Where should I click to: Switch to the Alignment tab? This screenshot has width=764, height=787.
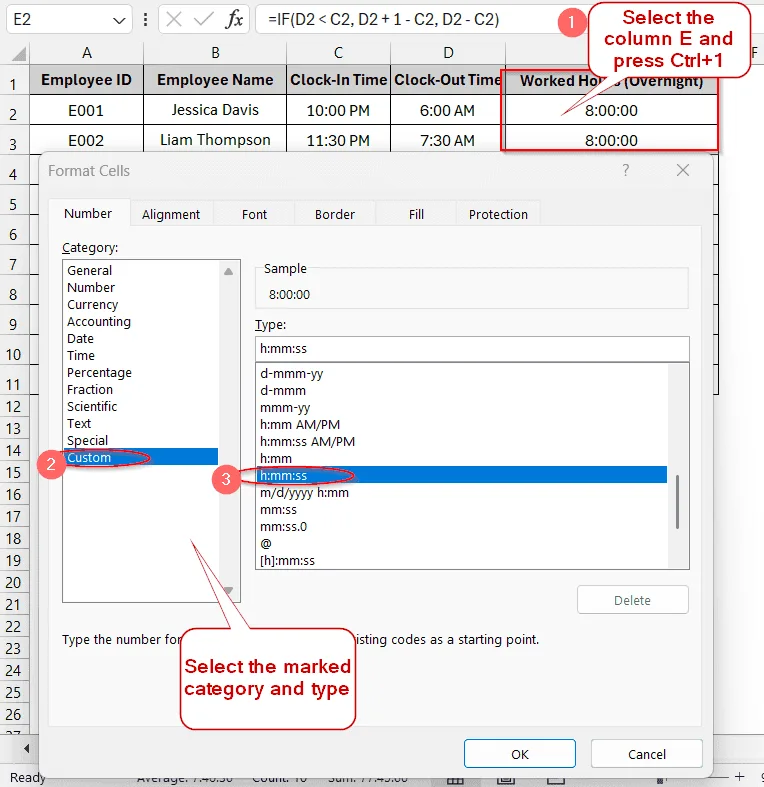pyautogui.click(x=171, y=214)
